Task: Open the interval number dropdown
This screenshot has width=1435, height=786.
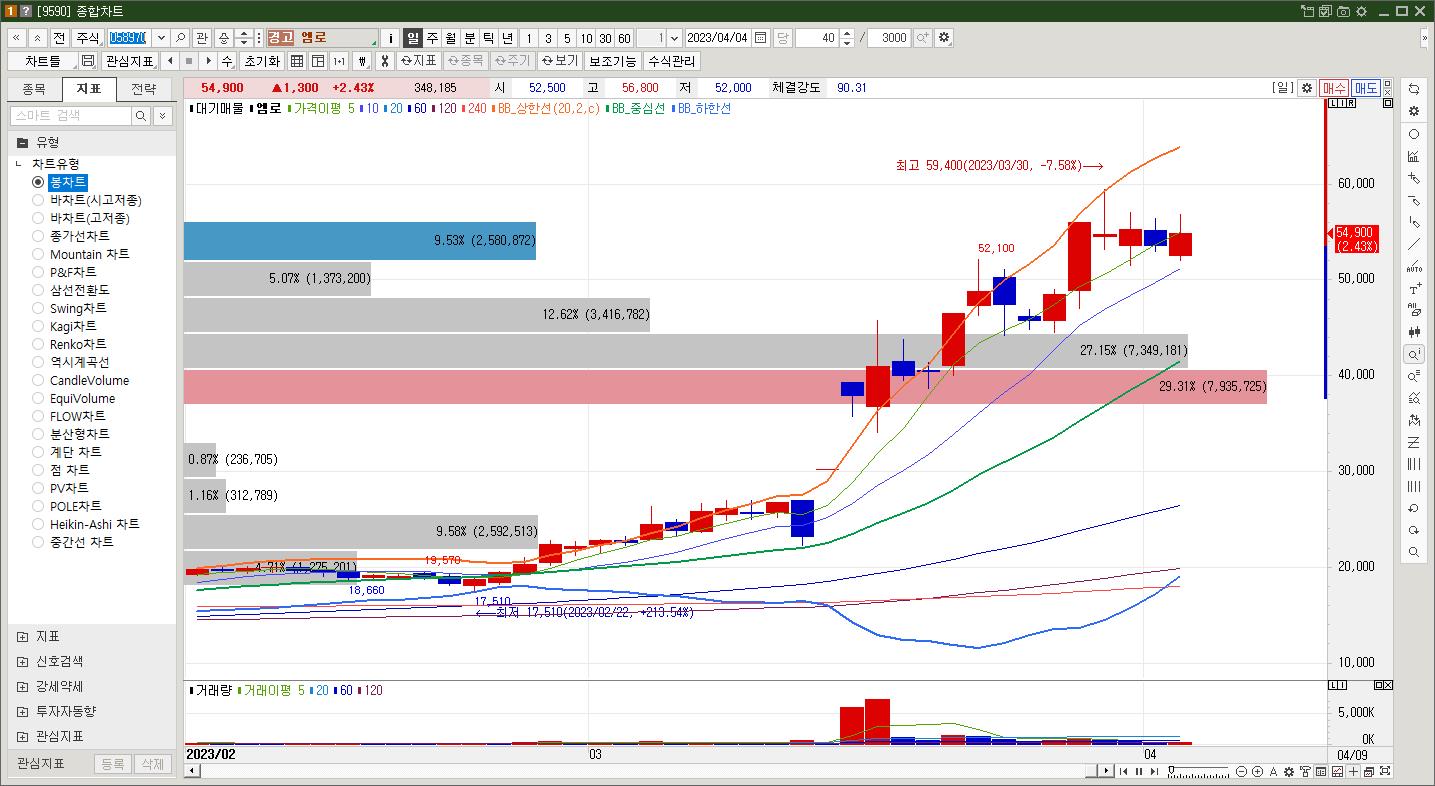Action: (674, 38)
